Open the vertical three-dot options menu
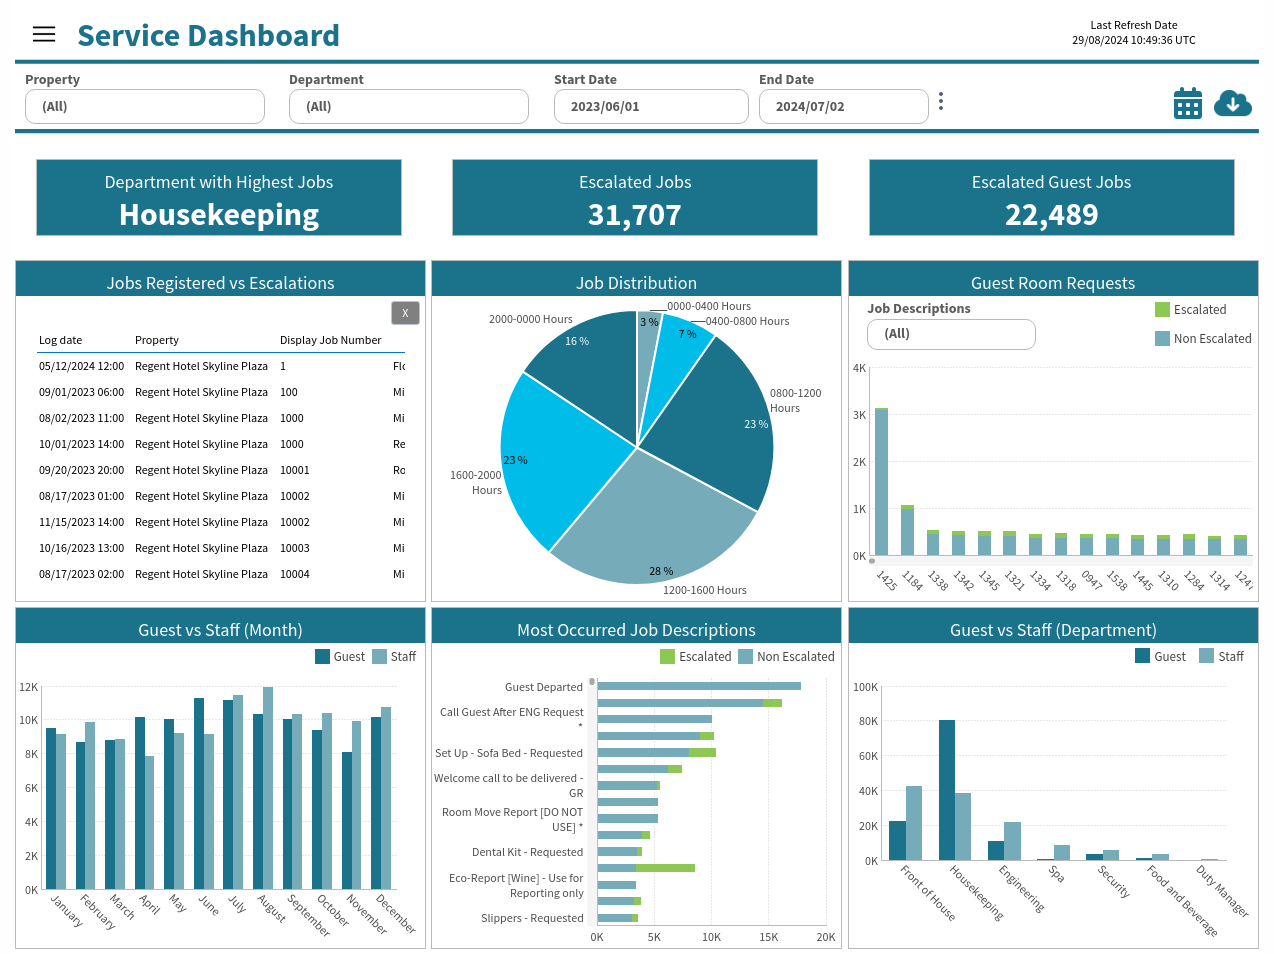 [x=941, y=102]
